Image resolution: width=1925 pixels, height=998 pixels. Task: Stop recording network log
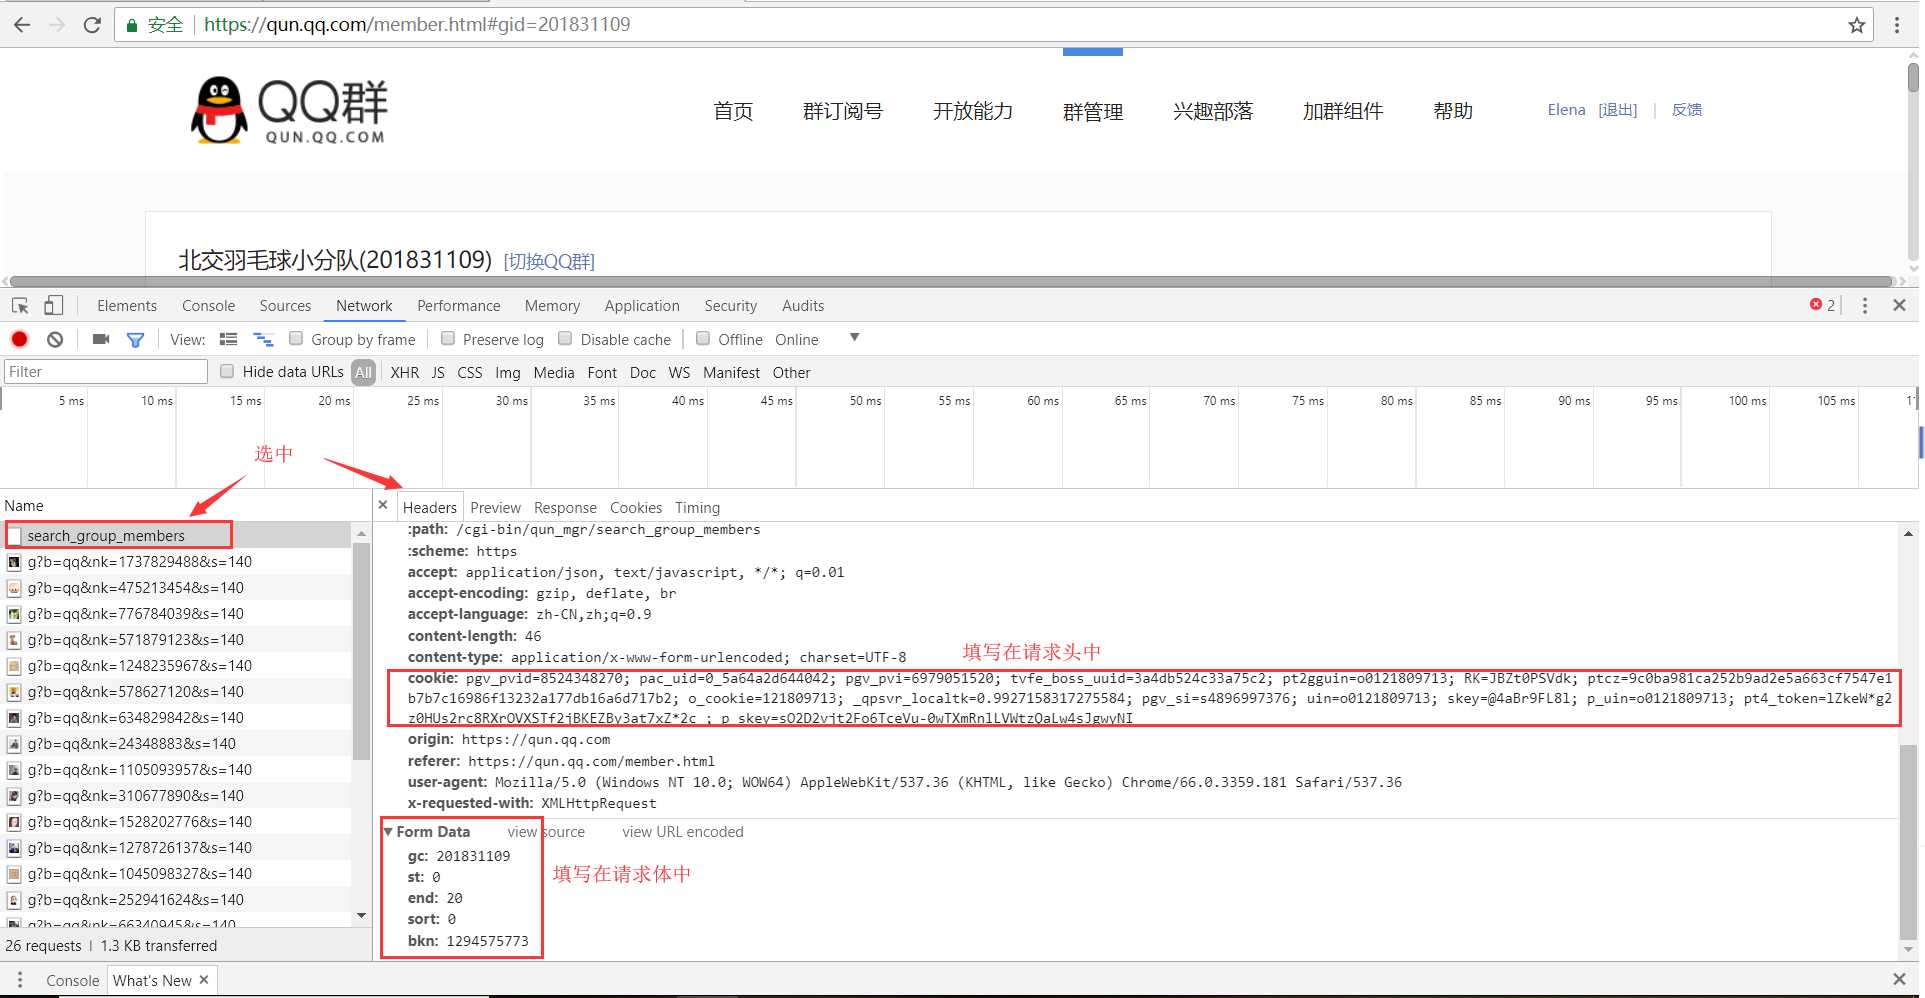pyautogui.click(x=19, y=339)
